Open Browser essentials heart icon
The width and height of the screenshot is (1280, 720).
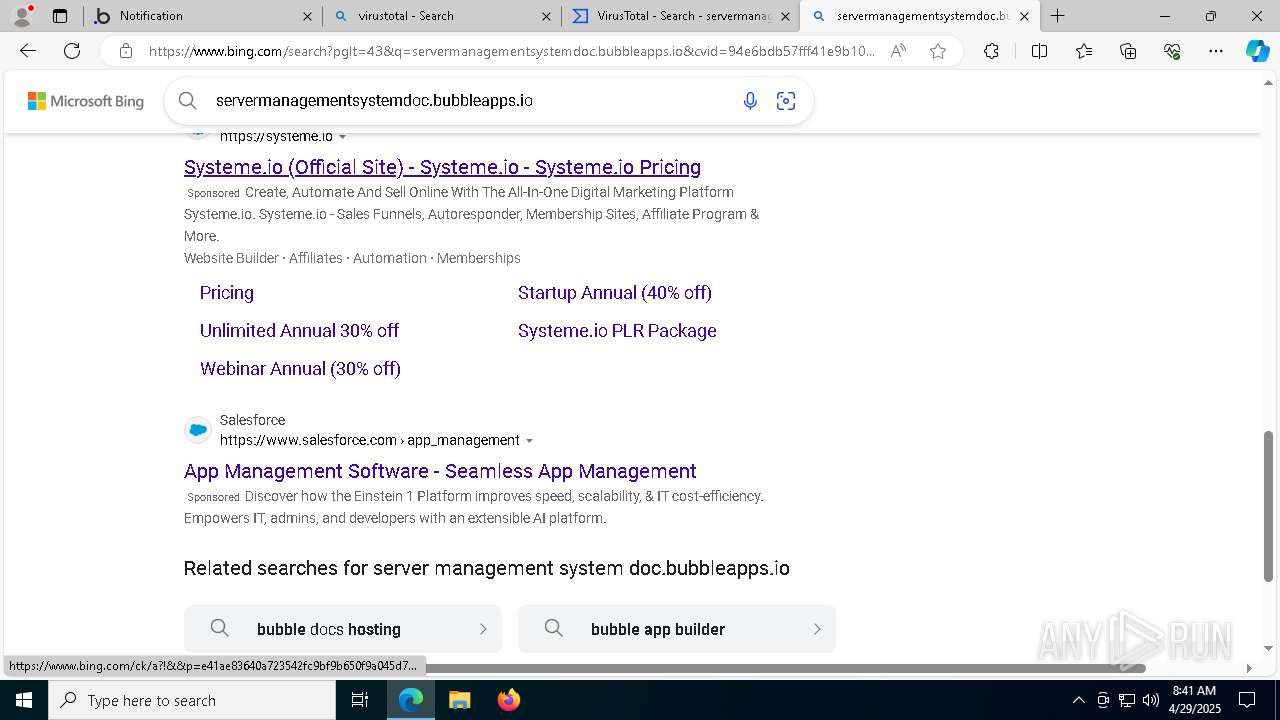[x=1172, y=51]
